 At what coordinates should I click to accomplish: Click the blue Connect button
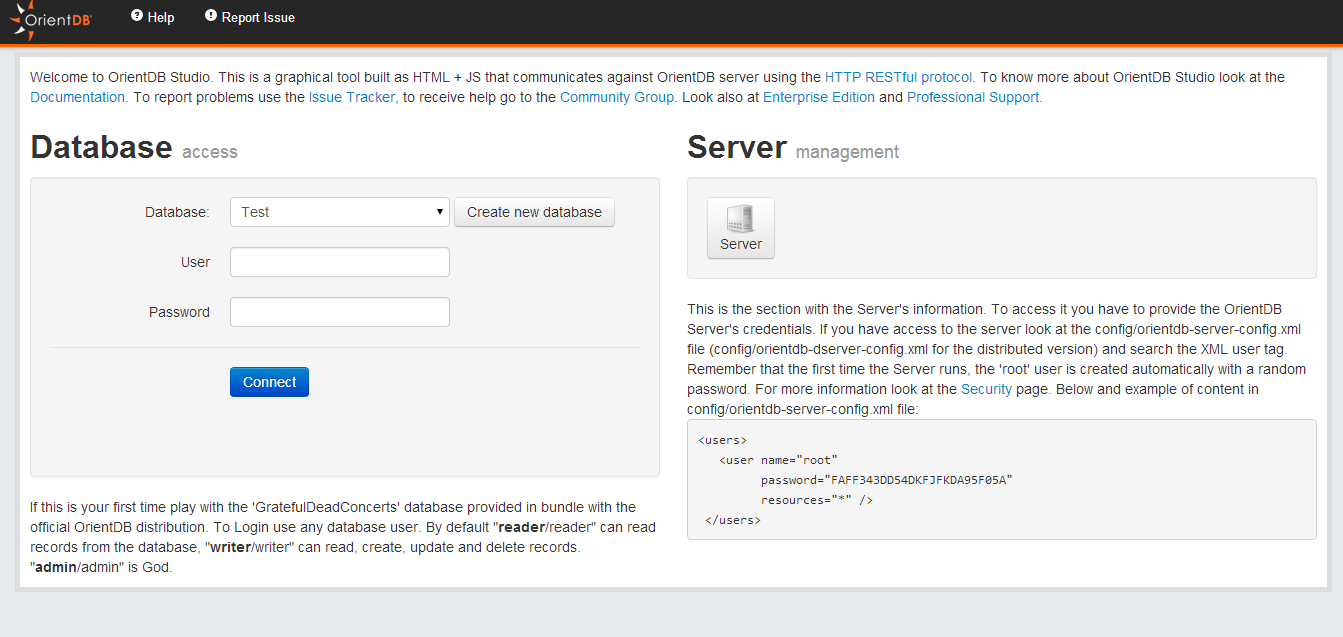269,382
